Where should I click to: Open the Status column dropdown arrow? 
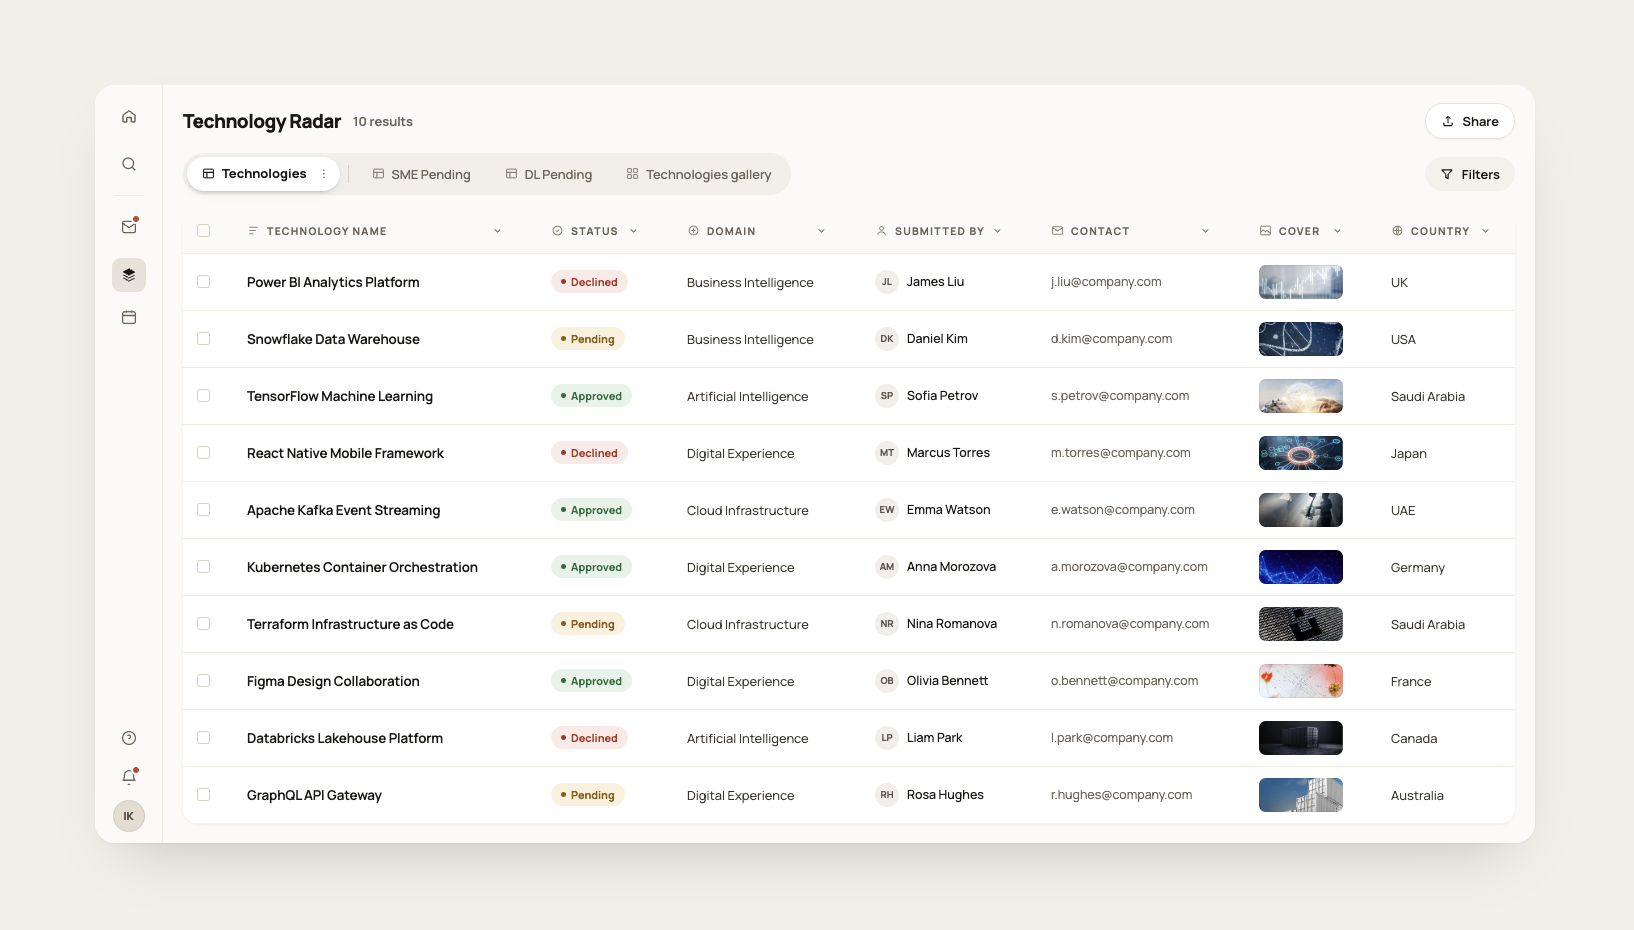pos(633,231)
